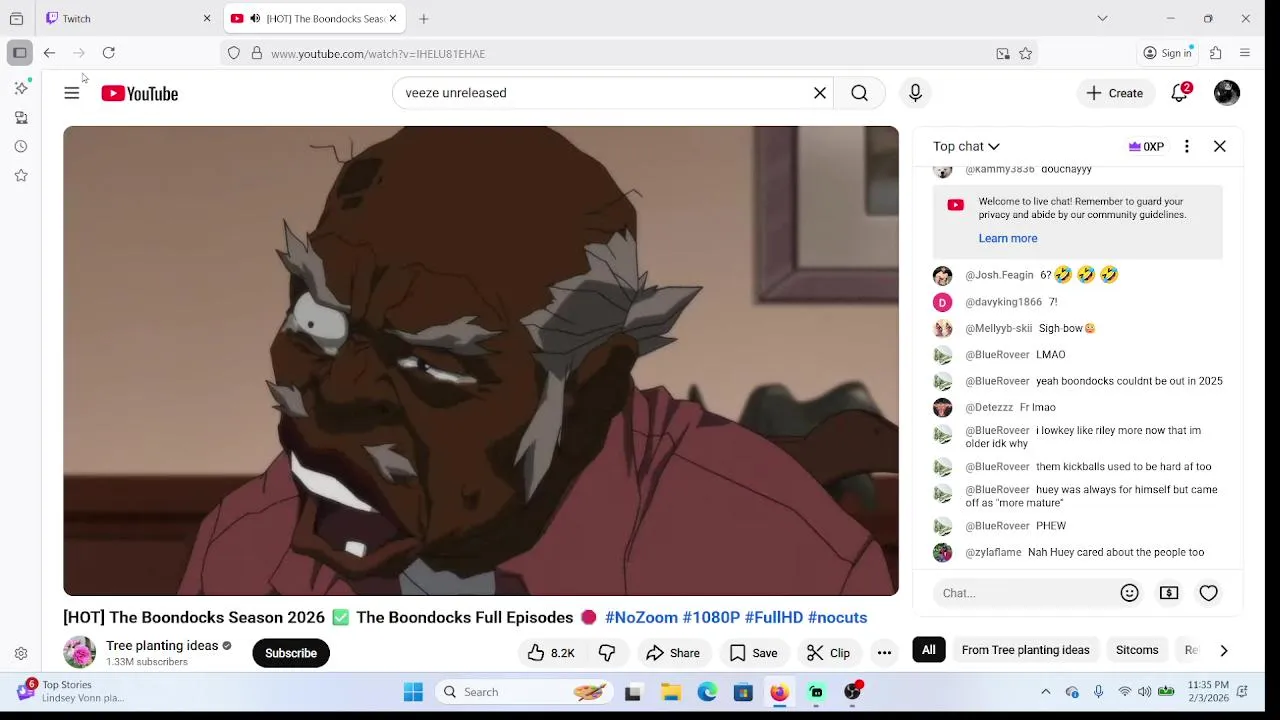Click in the Chat message field
Screen dimensions: 1280x720
tap(1025, 593)
